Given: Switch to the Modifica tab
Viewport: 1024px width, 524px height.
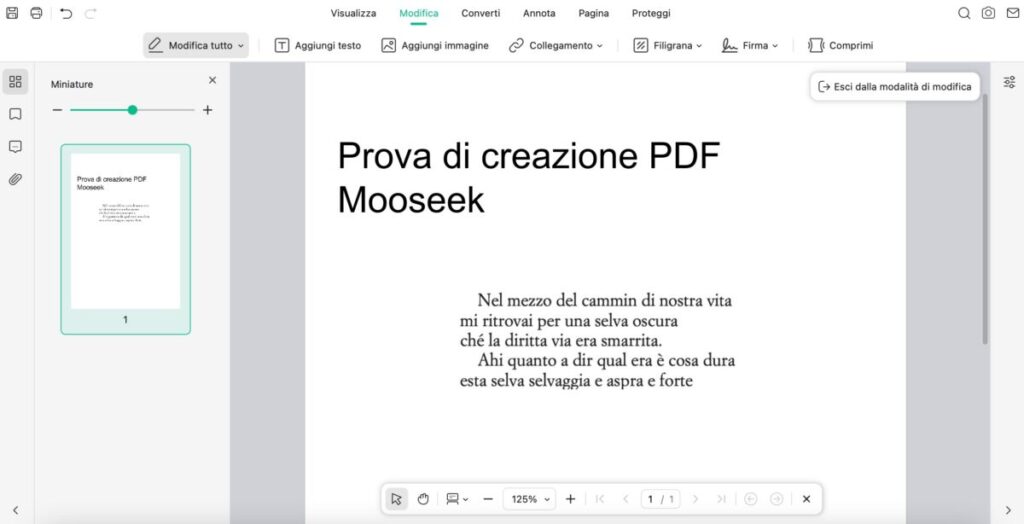Looking at the screenshot, I should (x=419, y=13).
